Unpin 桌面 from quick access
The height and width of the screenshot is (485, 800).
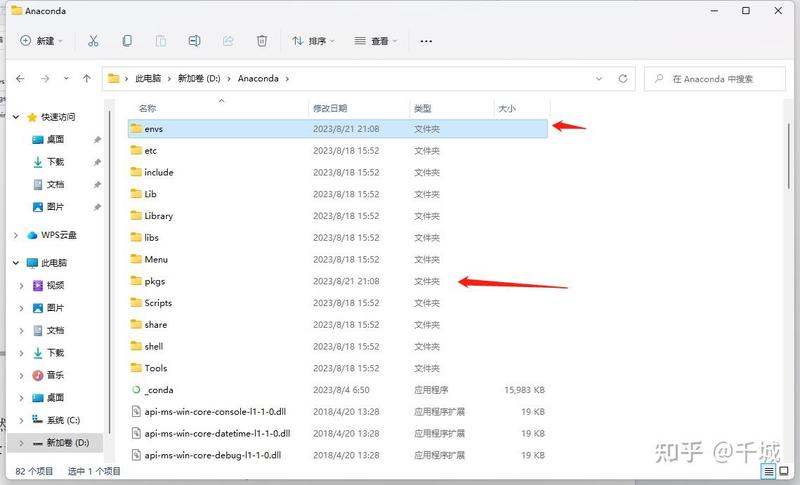tap(97, 139)
